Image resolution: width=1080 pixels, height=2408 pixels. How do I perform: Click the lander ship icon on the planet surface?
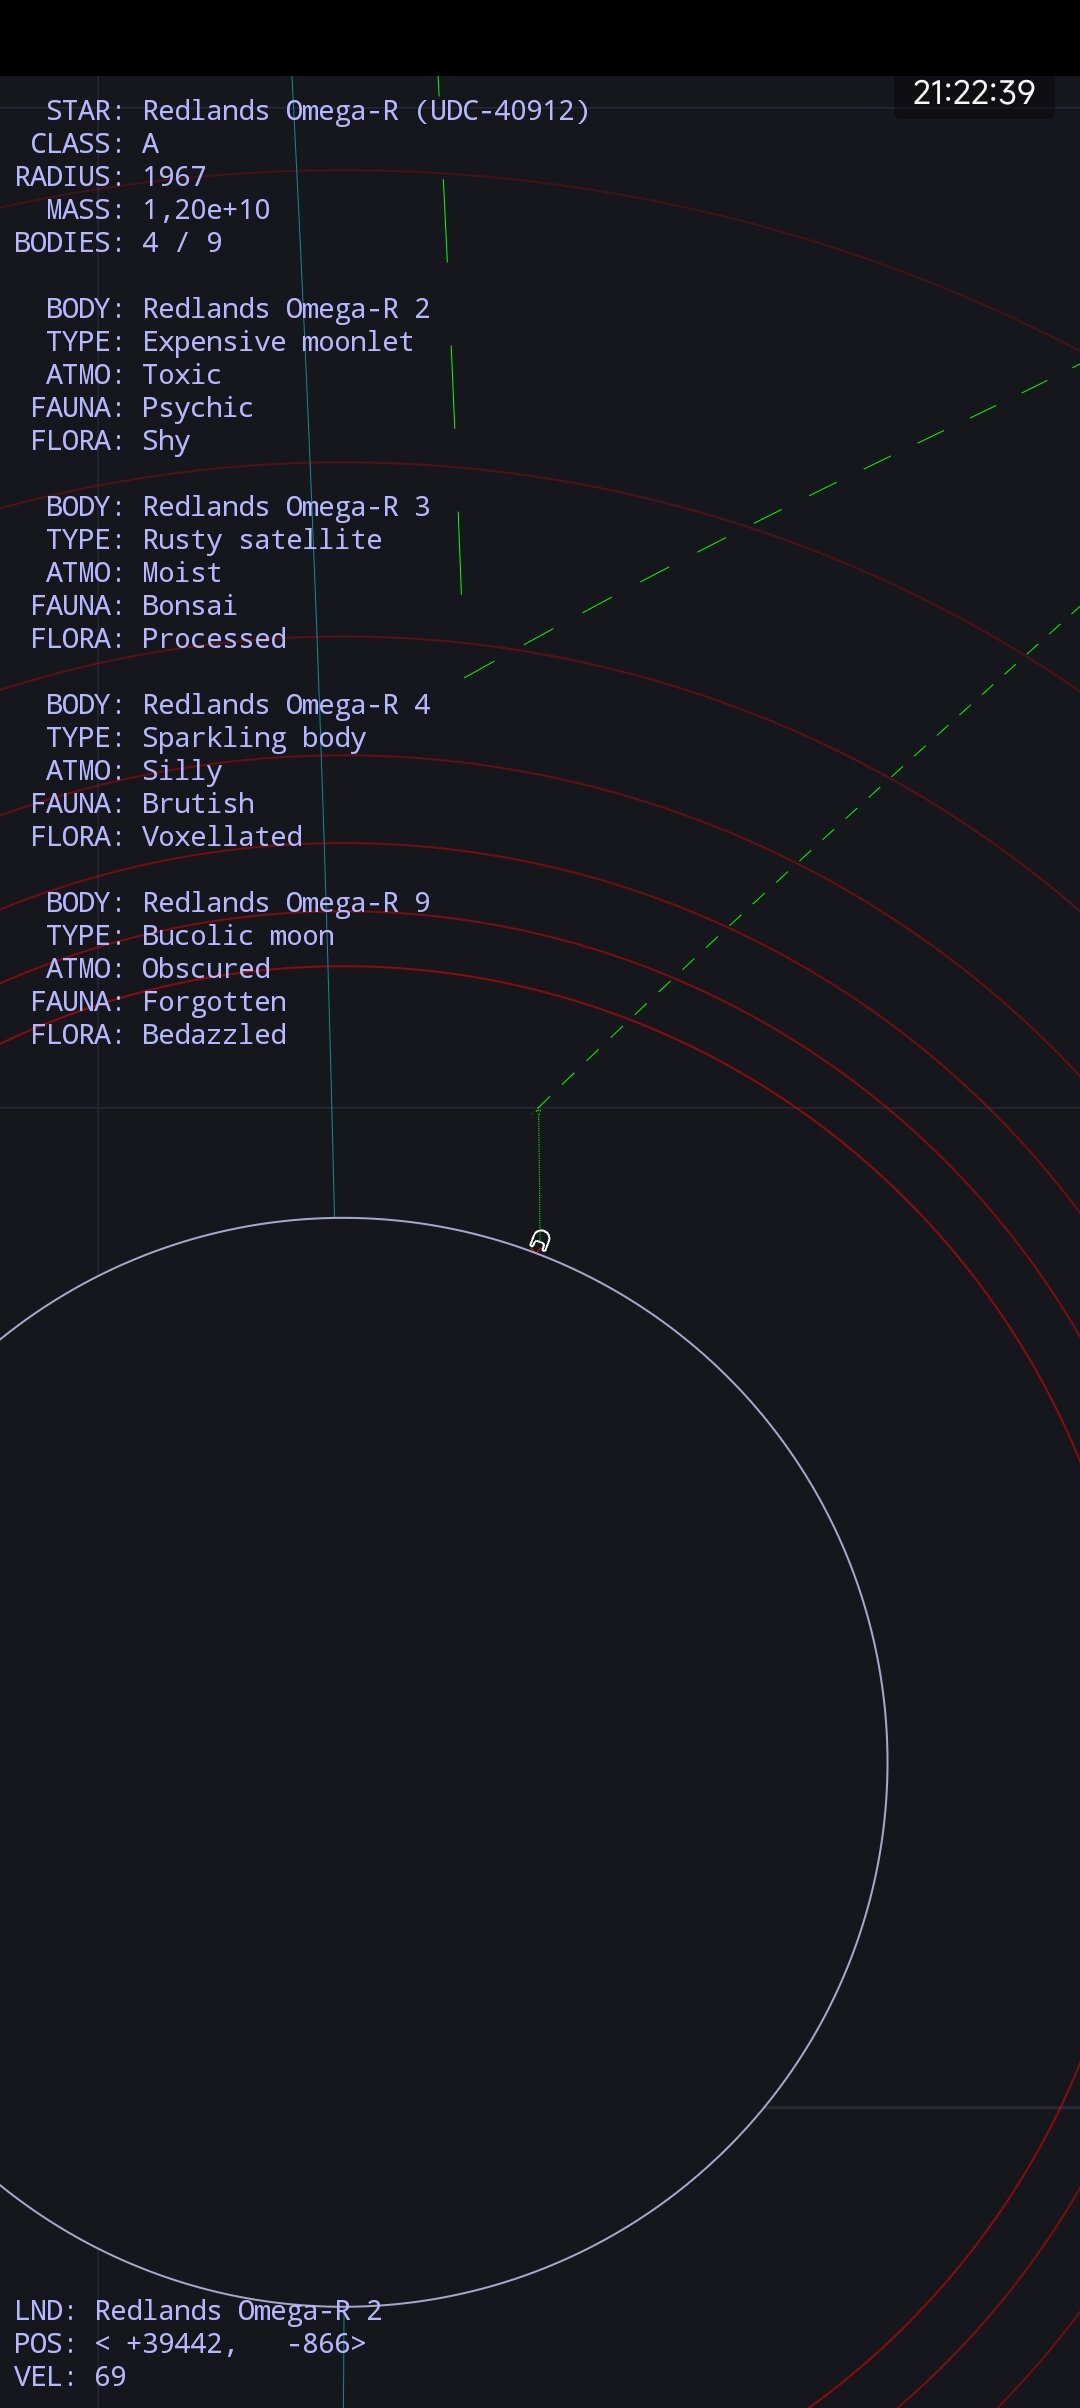click(540, 1241)
